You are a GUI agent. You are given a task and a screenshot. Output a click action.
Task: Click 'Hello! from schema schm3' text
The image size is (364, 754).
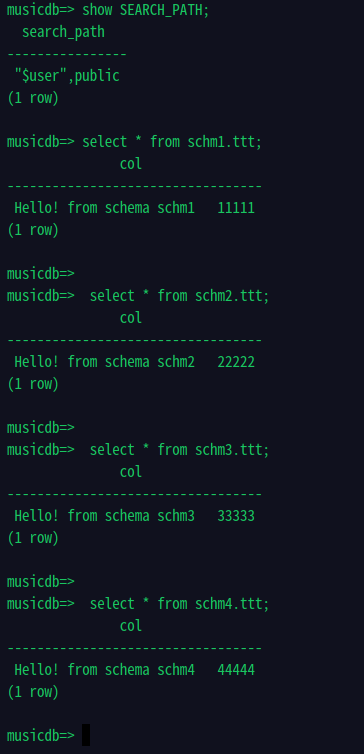point(104,515)
